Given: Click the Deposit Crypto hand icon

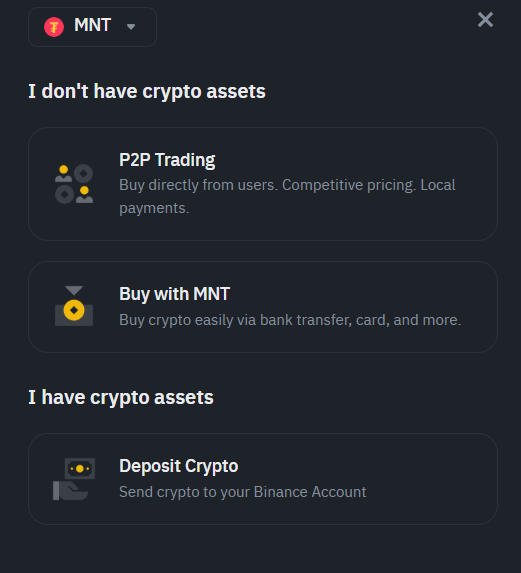Looking at the screenshot, I should [x=74, y=479].
